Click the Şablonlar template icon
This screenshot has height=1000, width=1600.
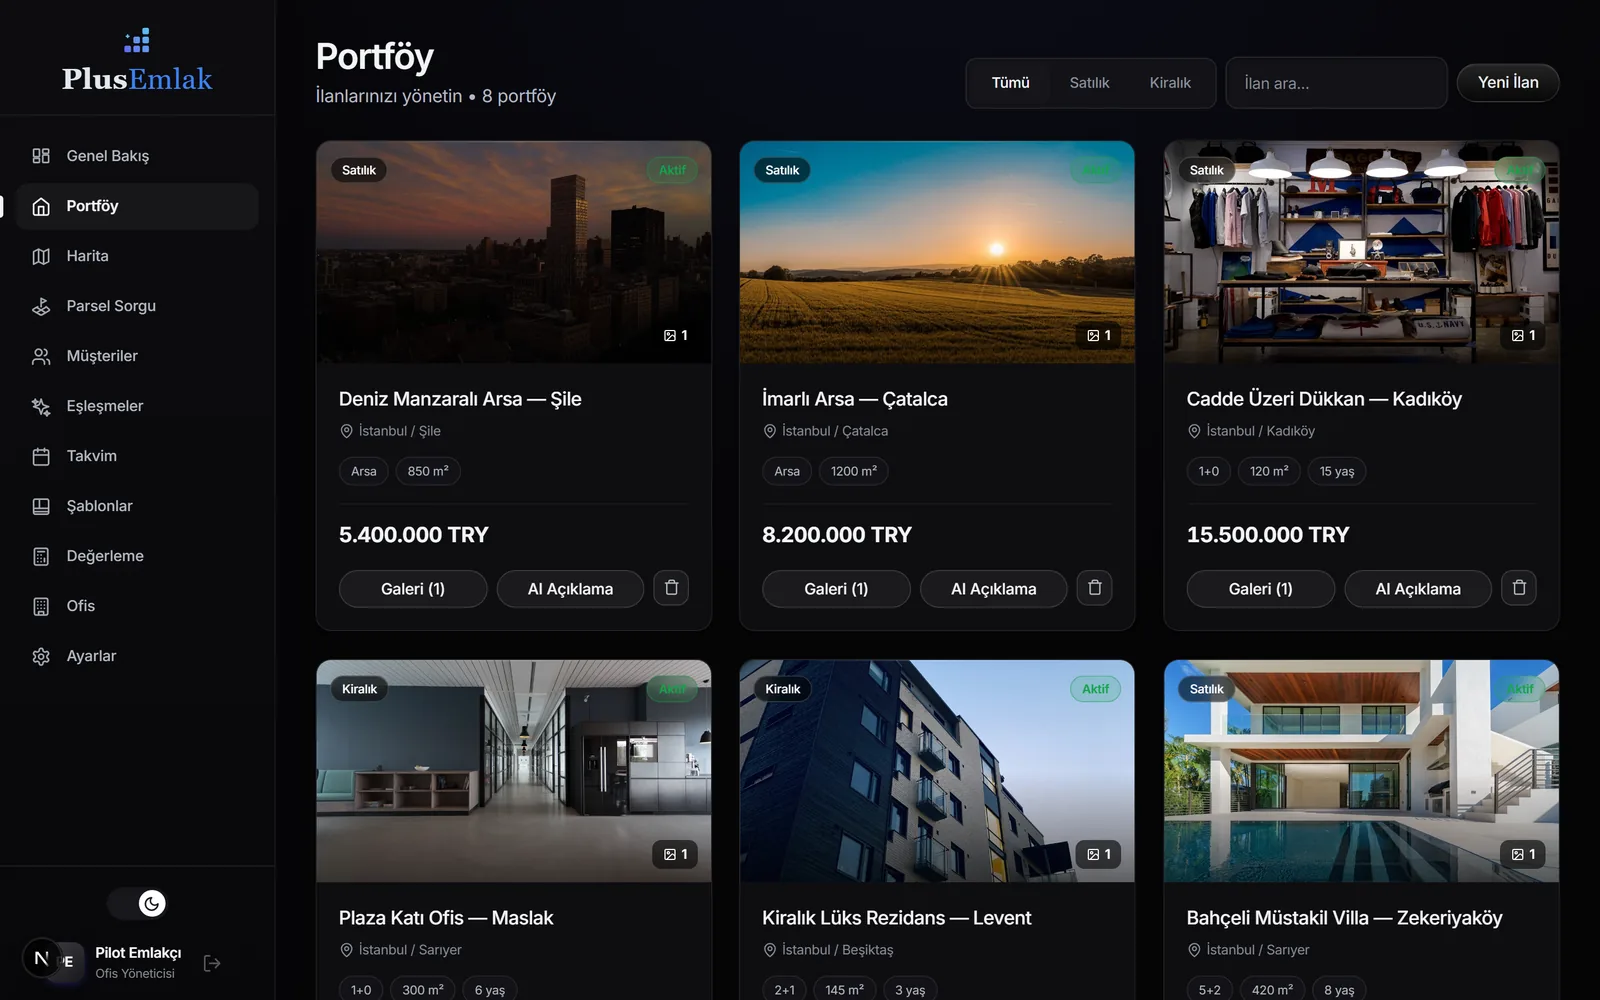(x=41, y=506)
